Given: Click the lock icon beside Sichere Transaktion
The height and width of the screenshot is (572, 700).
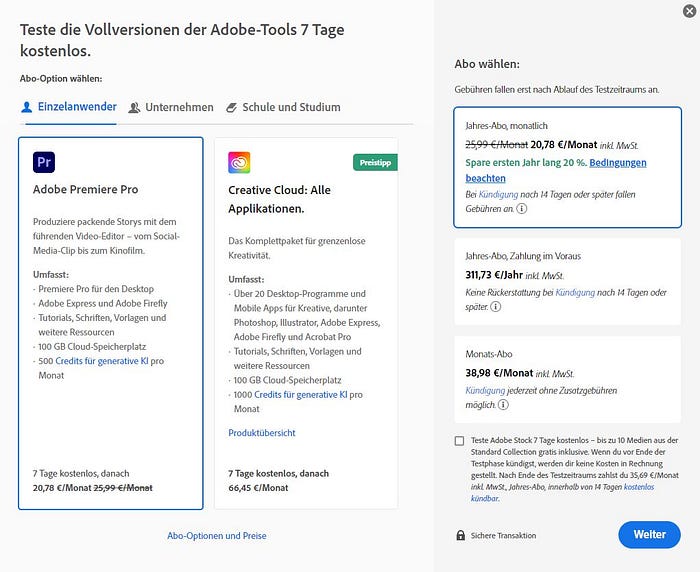Looking at the screenshot, I should pyautogui.click(x=460, y=535).
